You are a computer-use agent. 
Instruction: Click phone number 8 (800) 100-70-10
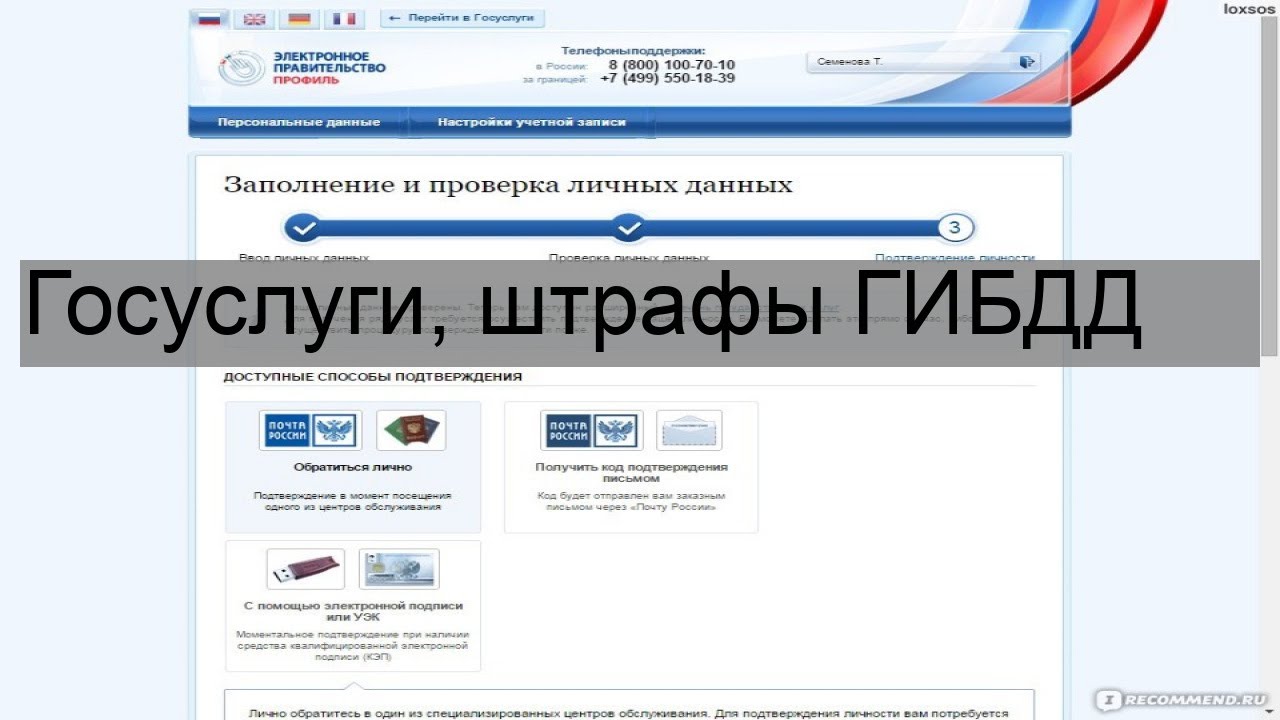tap(672, 65)
